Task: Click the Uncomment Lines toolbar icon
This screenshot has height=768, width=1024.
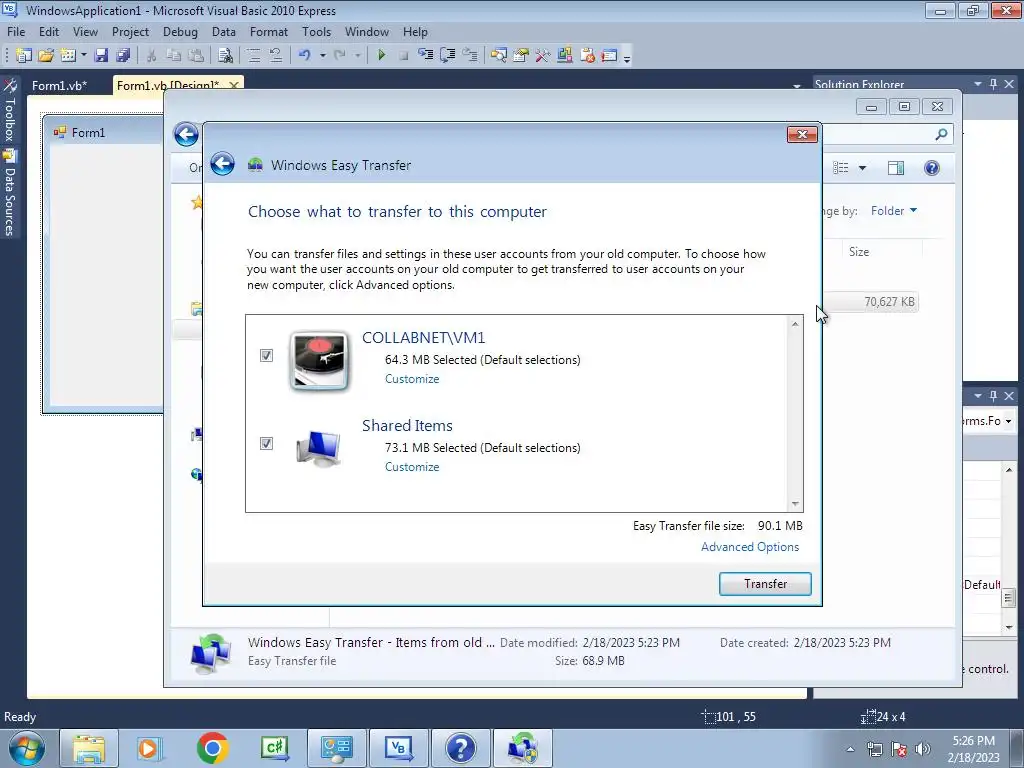Action: (276, 56)
